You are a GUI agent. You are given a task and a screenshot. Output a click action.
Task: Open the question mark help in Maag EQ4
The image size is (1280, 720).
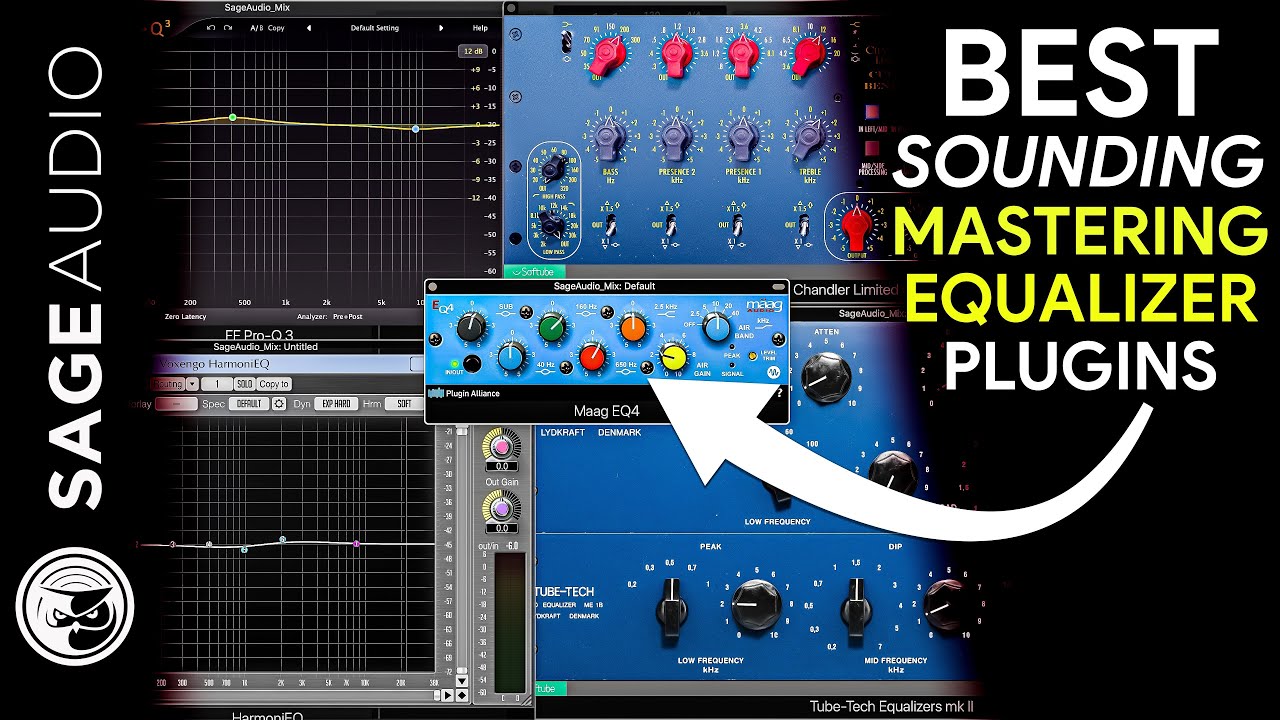point(779,394)
